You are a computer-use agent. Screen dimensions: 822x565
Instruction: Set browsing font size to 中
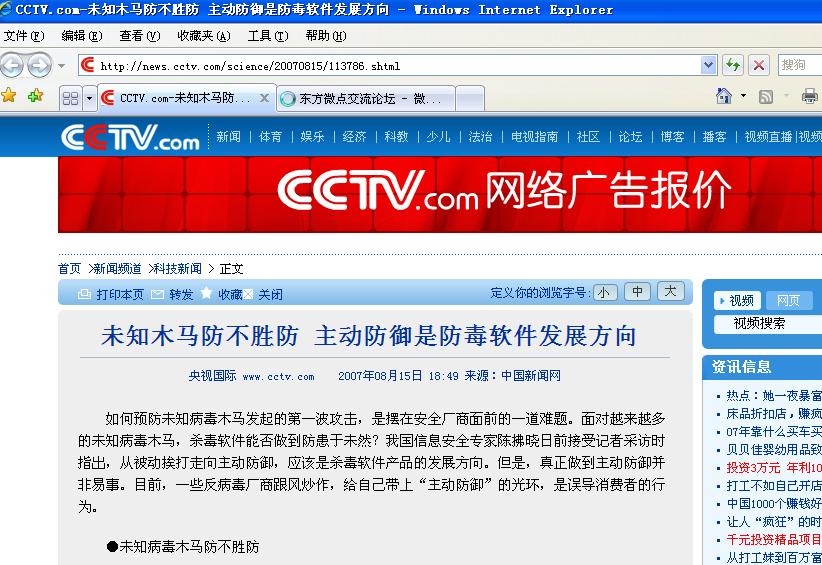click(x=637, y=291)
